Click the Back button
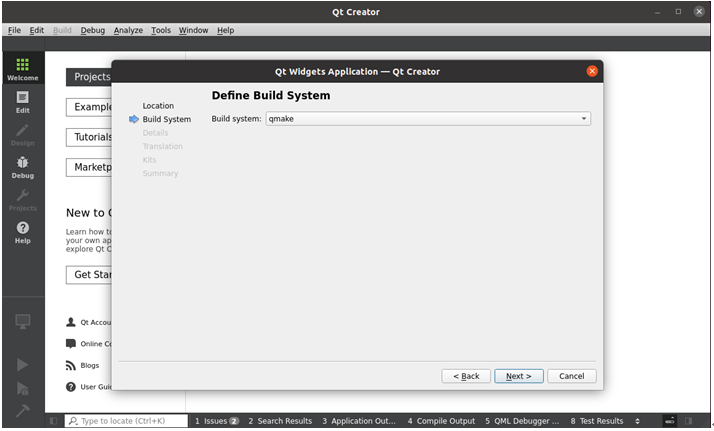The image size is (714, 431). (466, 376)
